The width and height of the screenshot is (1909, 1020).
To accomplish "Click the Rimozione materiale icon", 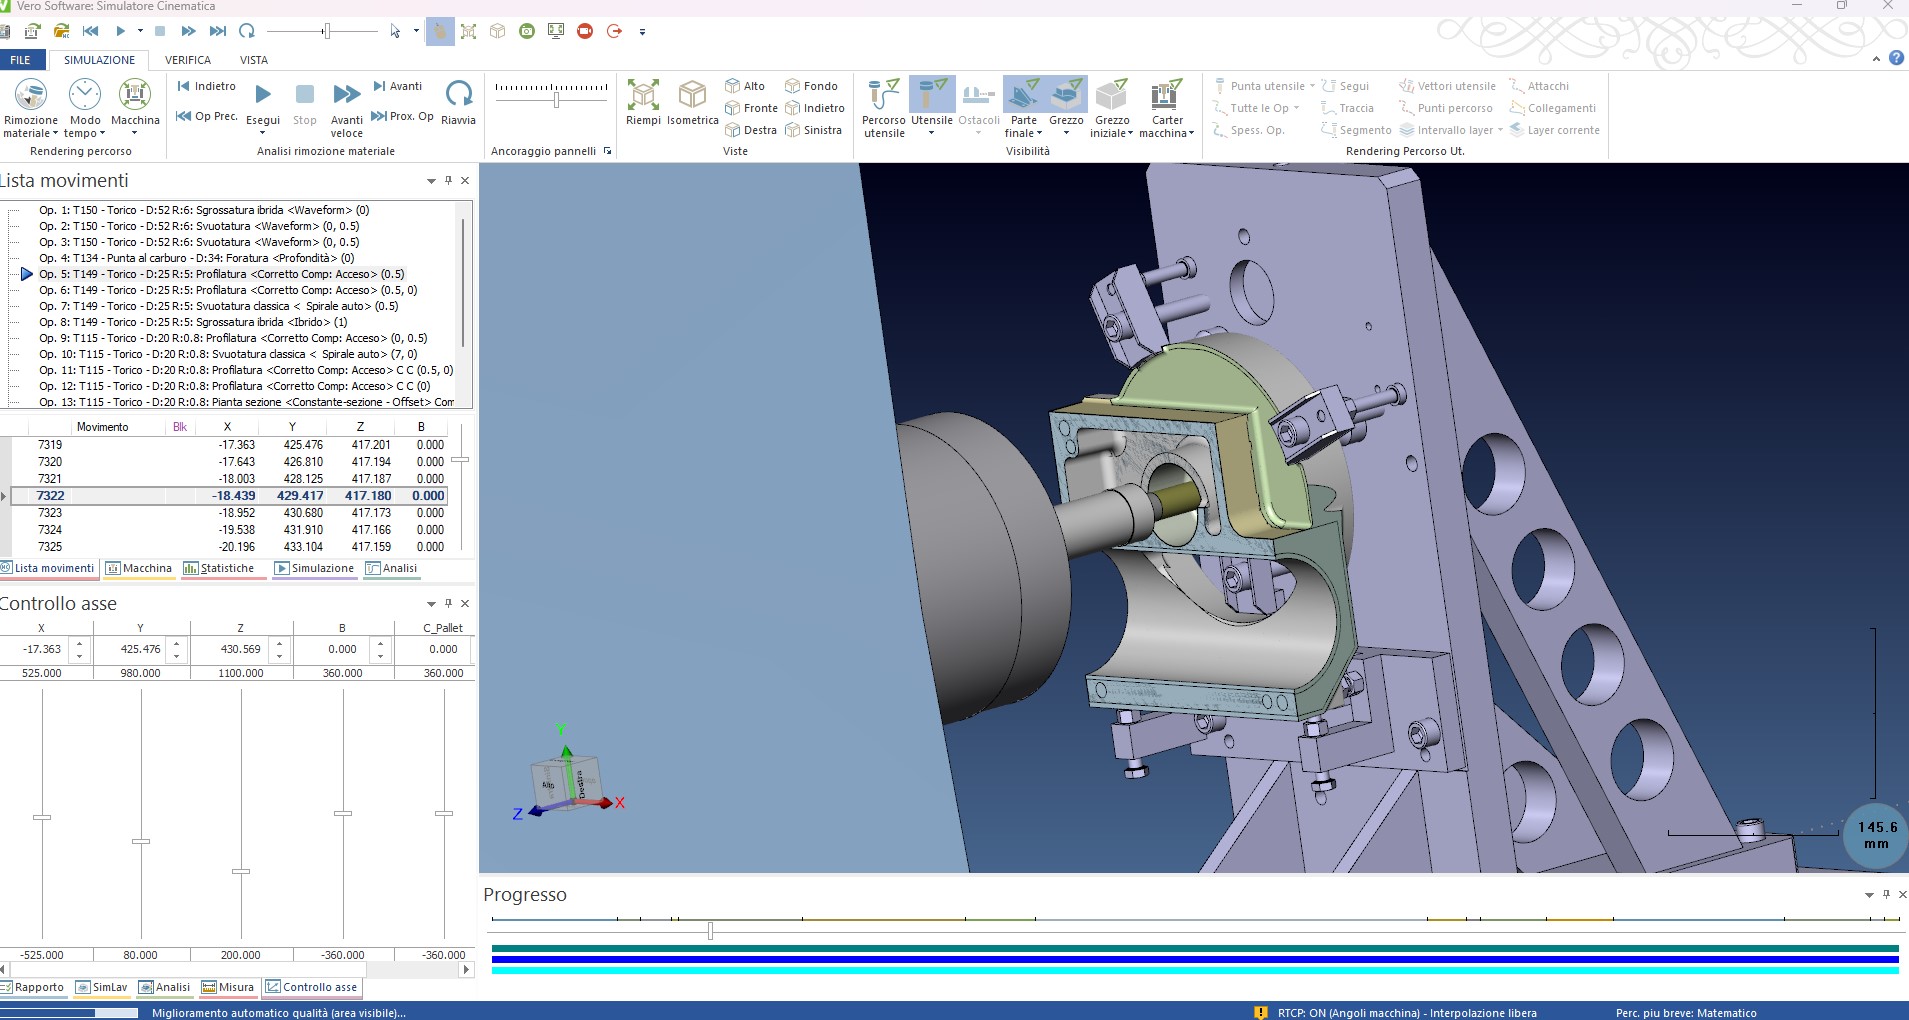I will point(31,96).
